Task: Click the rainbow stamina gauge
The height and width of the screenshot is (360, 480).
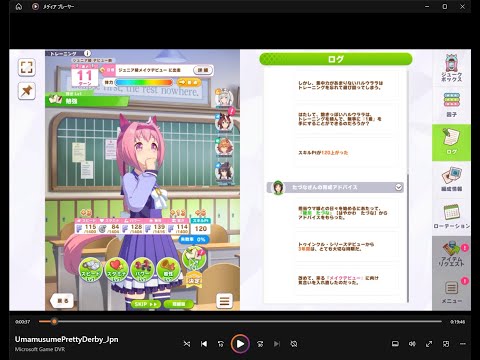Action: 144,82
